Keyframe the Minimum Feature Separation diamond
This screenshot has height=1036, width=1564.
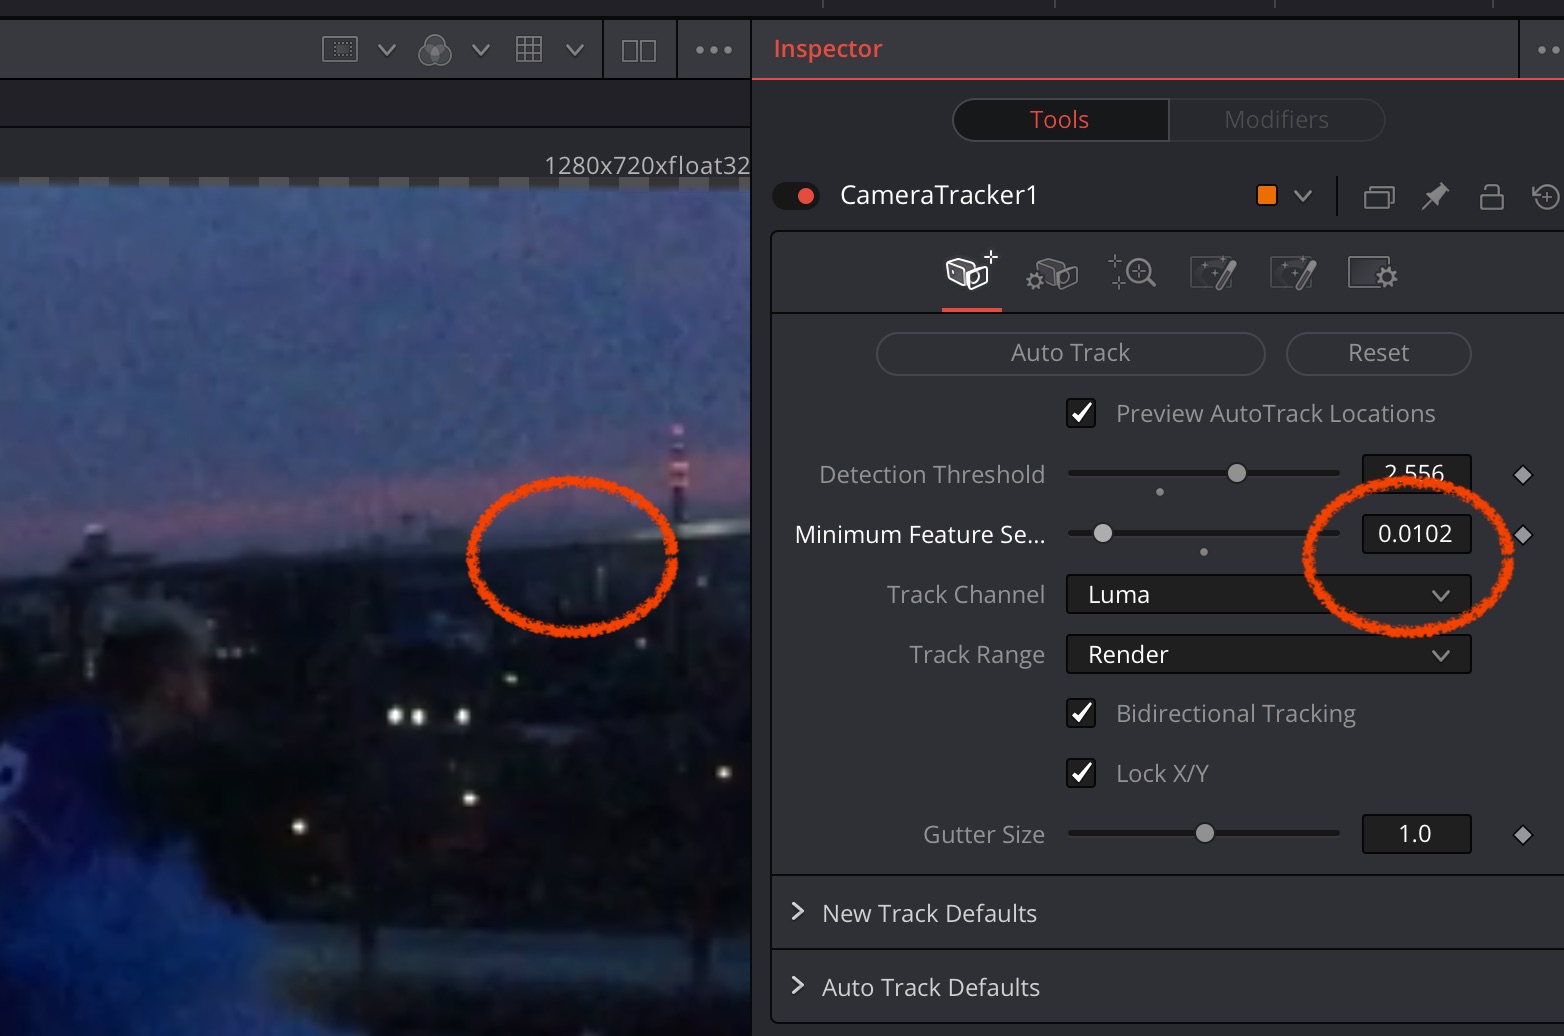pos(1522,535)
